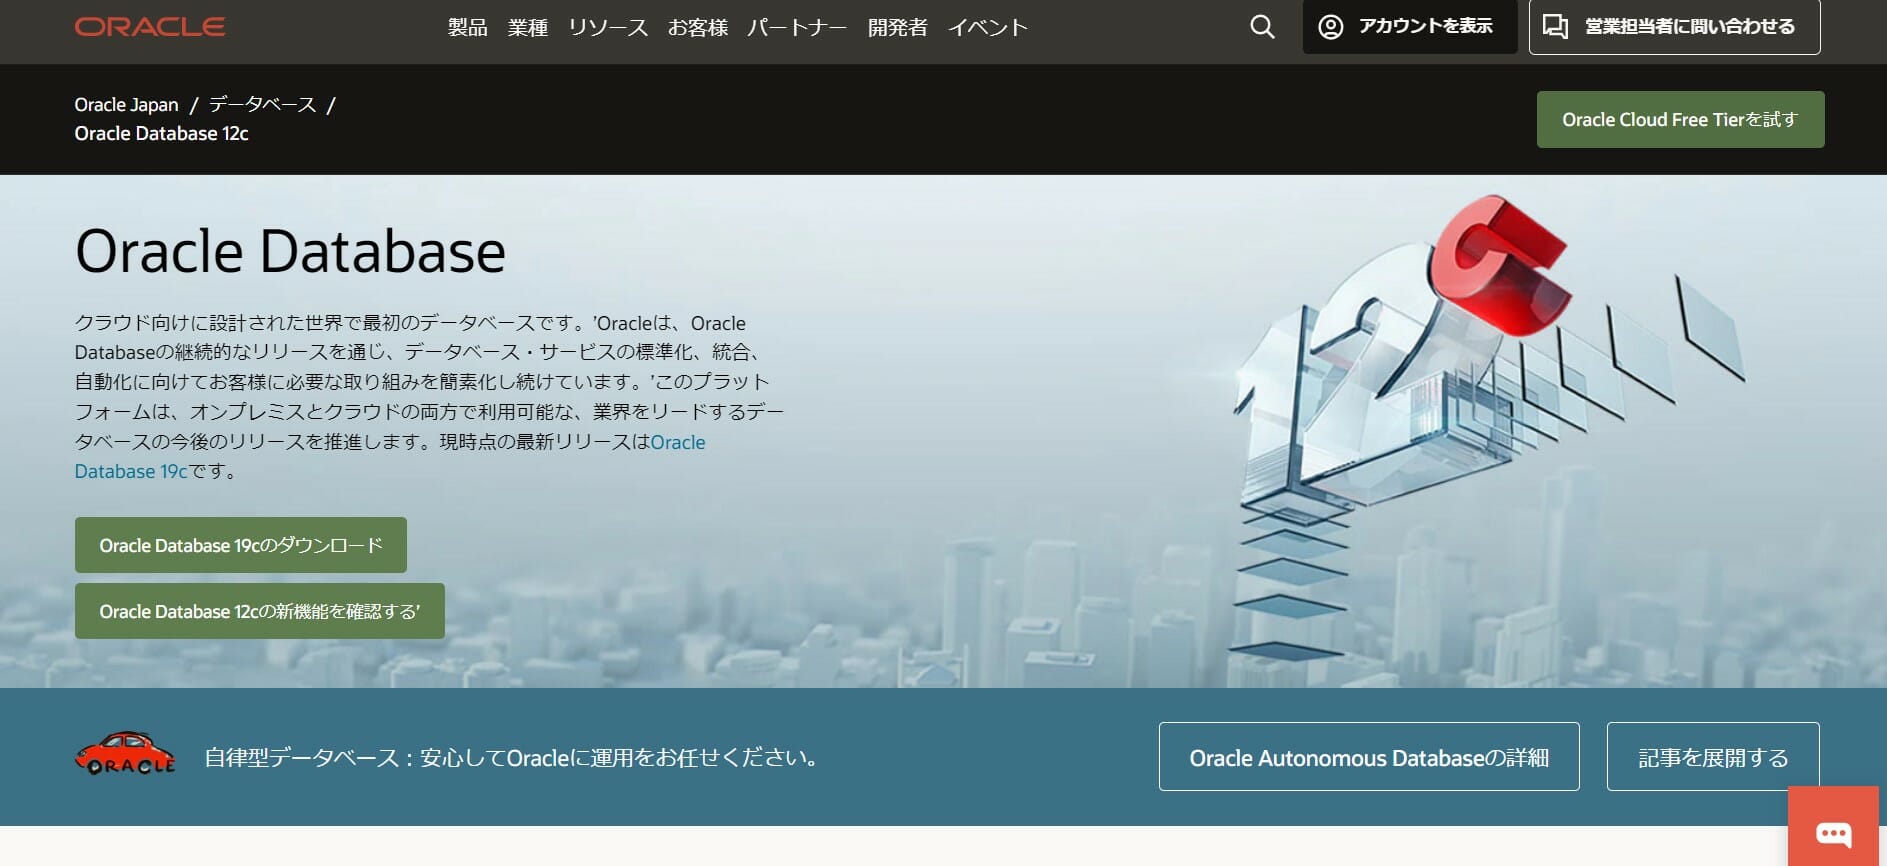
Task: Click Oracle Database 12c breadcrumb text
Action: tap(161, 133)
